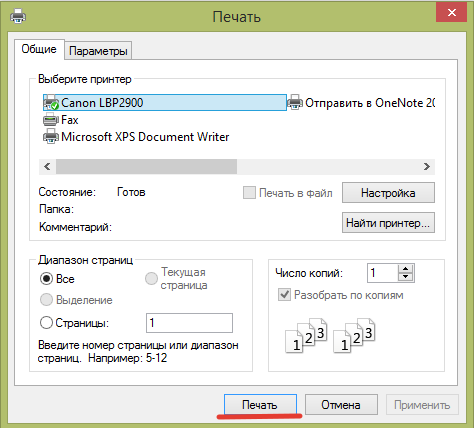Select the Canon LBP2900 printer icon
This screenshot has width=474, height=428.
coord(51,102)
